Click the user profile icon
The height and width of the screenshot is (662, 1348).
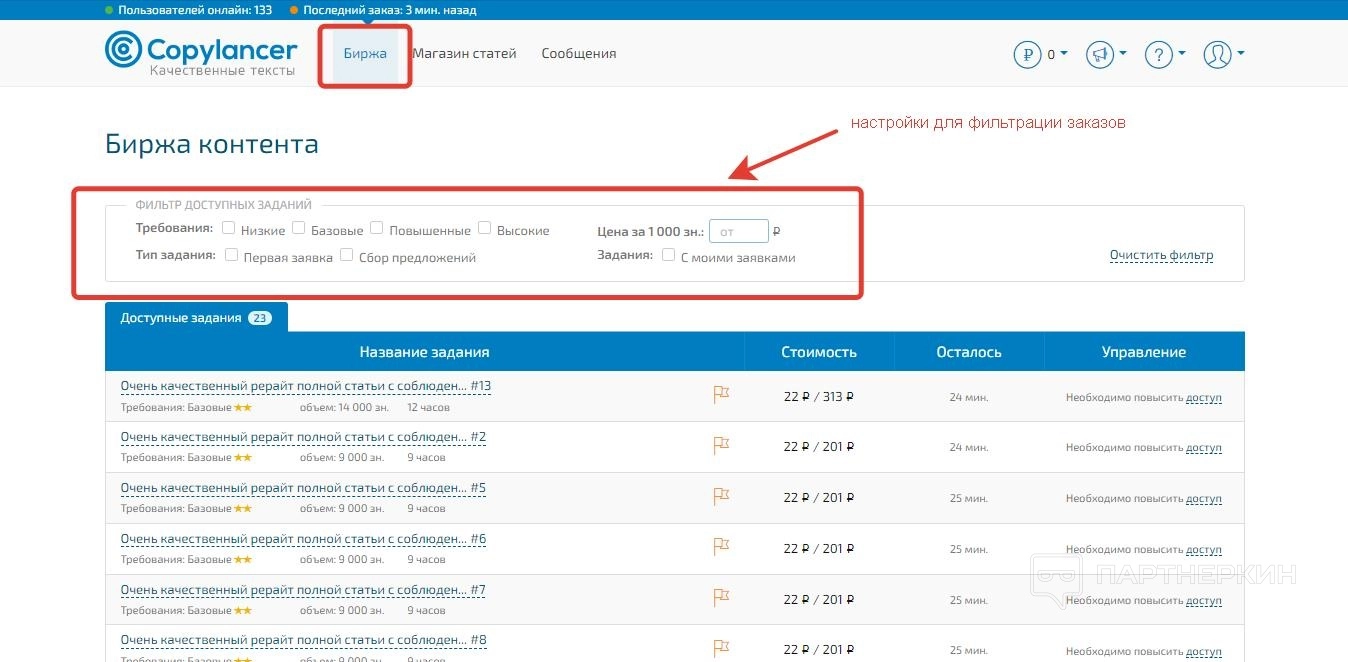pos(1217,54)
